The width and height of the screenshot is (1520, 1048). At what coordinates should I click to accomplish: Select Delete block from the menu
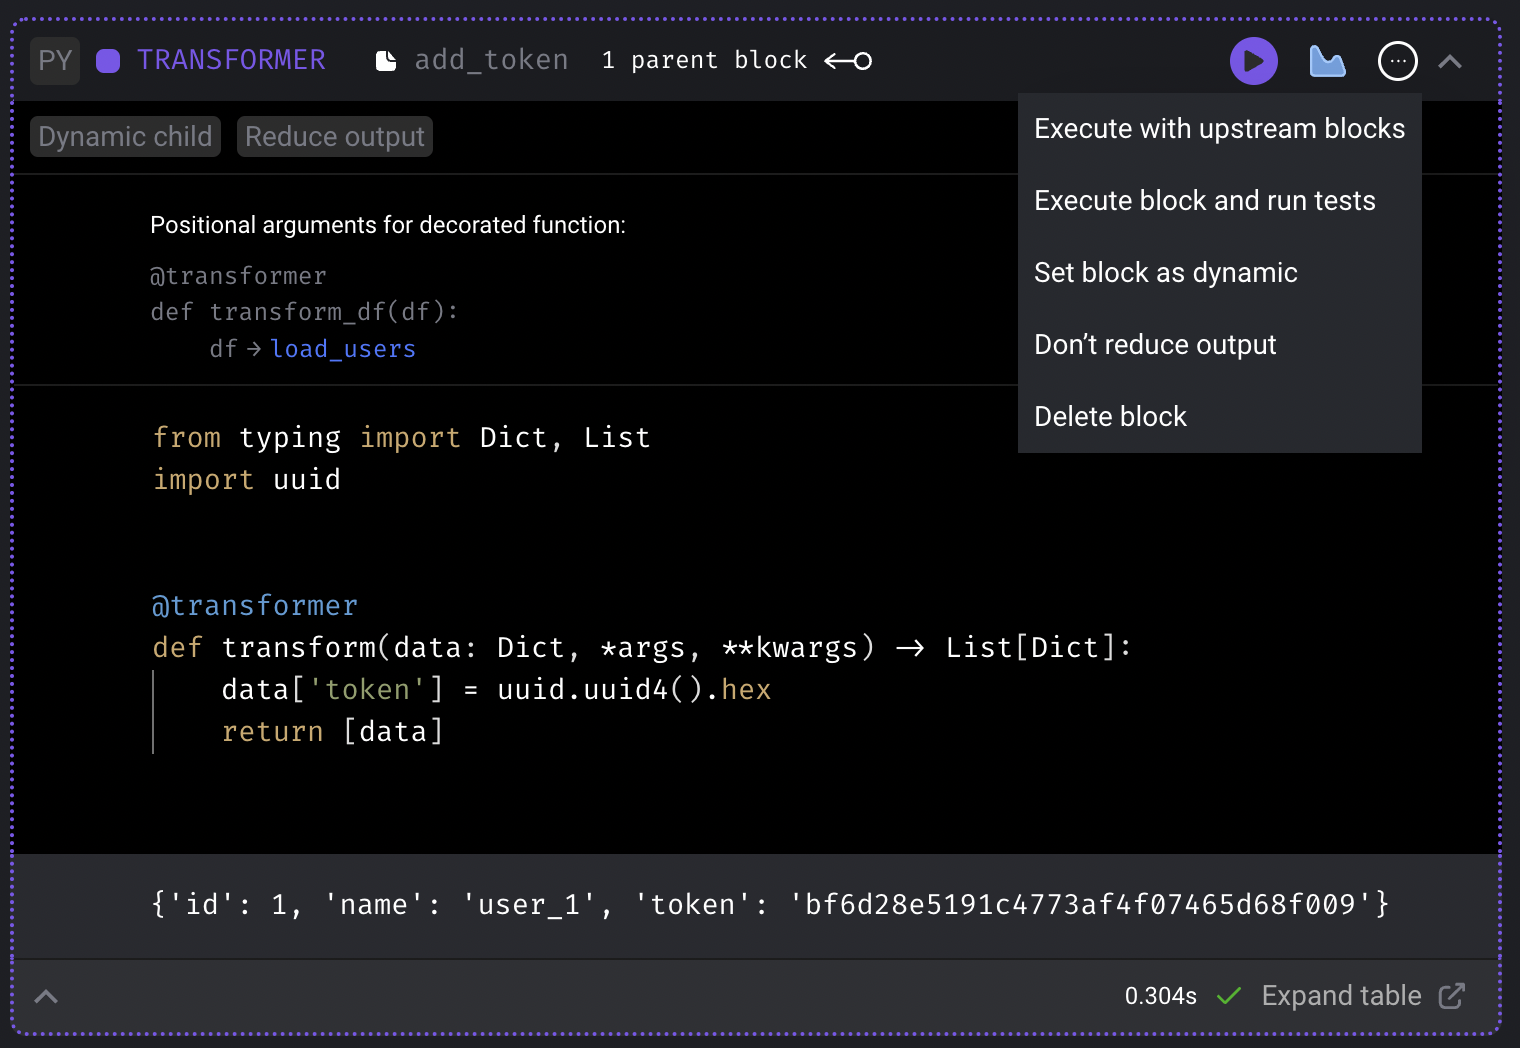1219,417
